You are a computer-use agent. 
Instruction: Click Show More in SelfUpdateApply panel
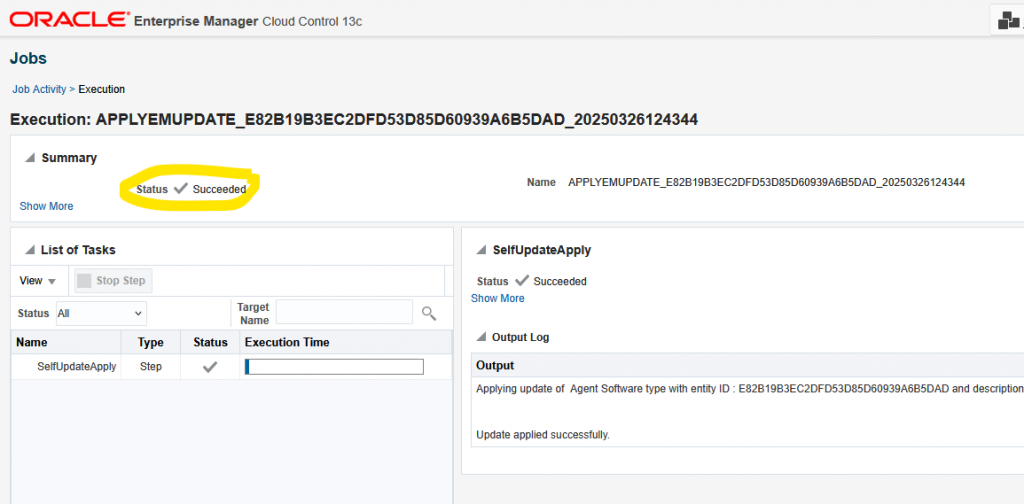(497, 298)
